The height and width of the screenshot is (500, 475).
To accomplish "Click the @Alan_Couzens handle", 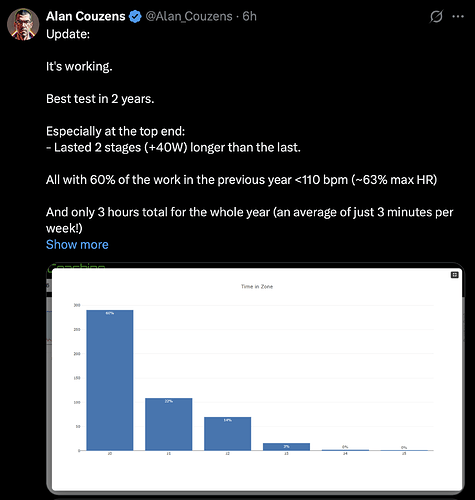I will tap(189, 16).
